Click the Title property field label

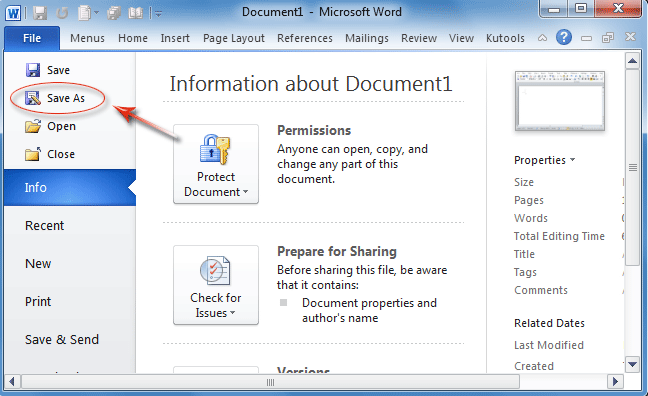tap(524, 254)
